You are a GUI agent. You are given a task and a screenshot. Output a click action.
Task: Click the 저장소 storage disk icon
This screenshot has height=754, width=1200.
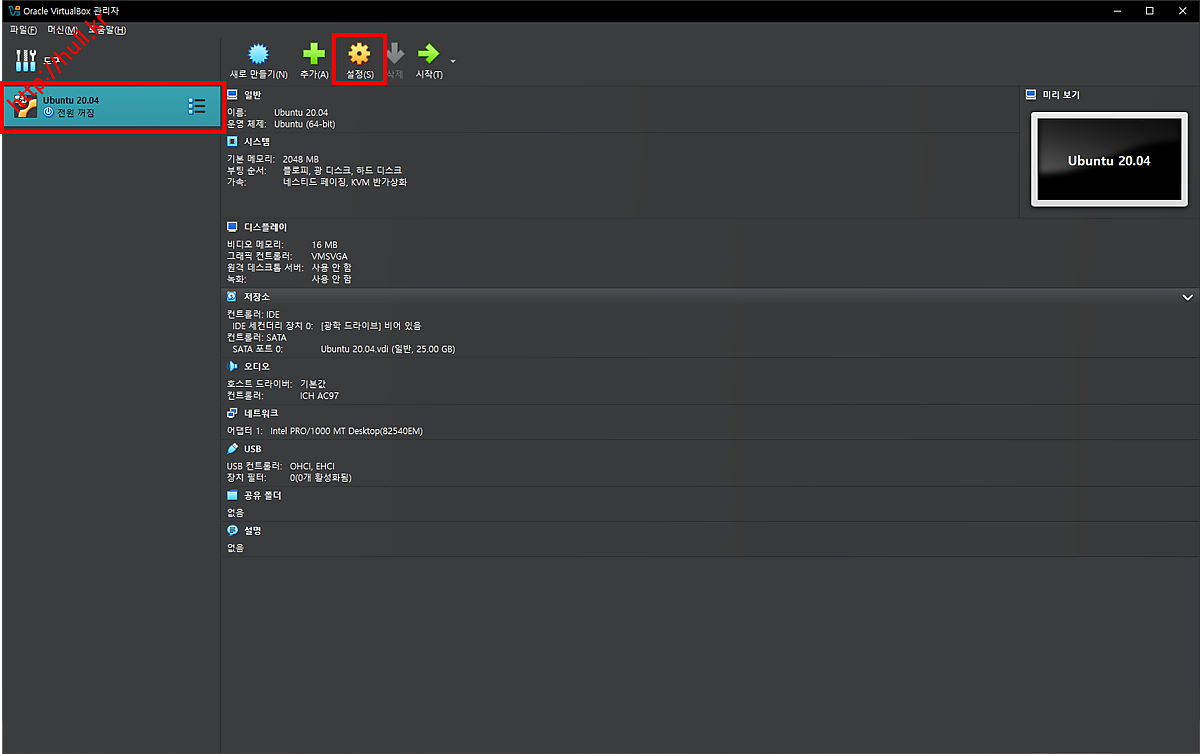pyautogui.click(x=232, y=297)
